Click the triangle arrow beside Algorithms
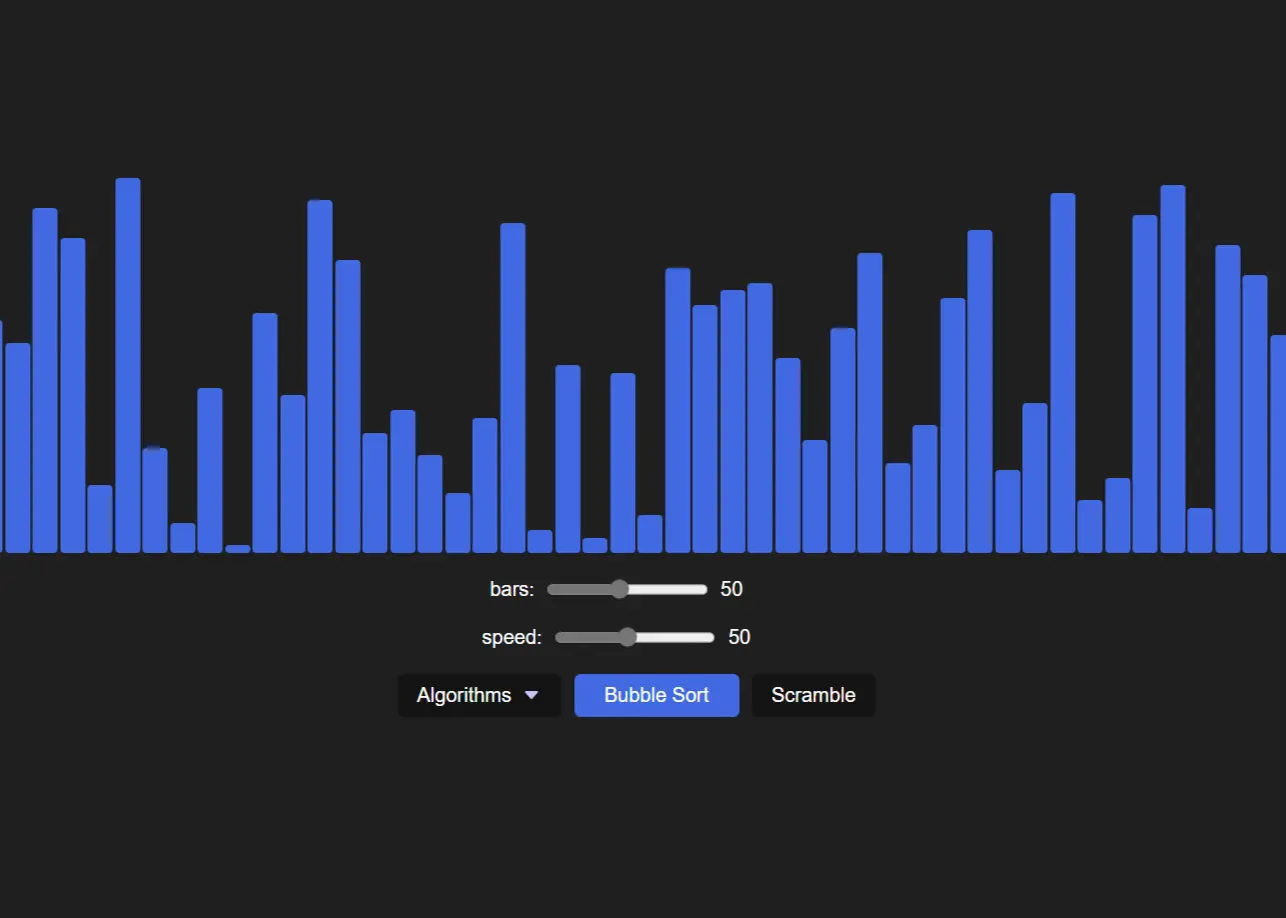 531,695
